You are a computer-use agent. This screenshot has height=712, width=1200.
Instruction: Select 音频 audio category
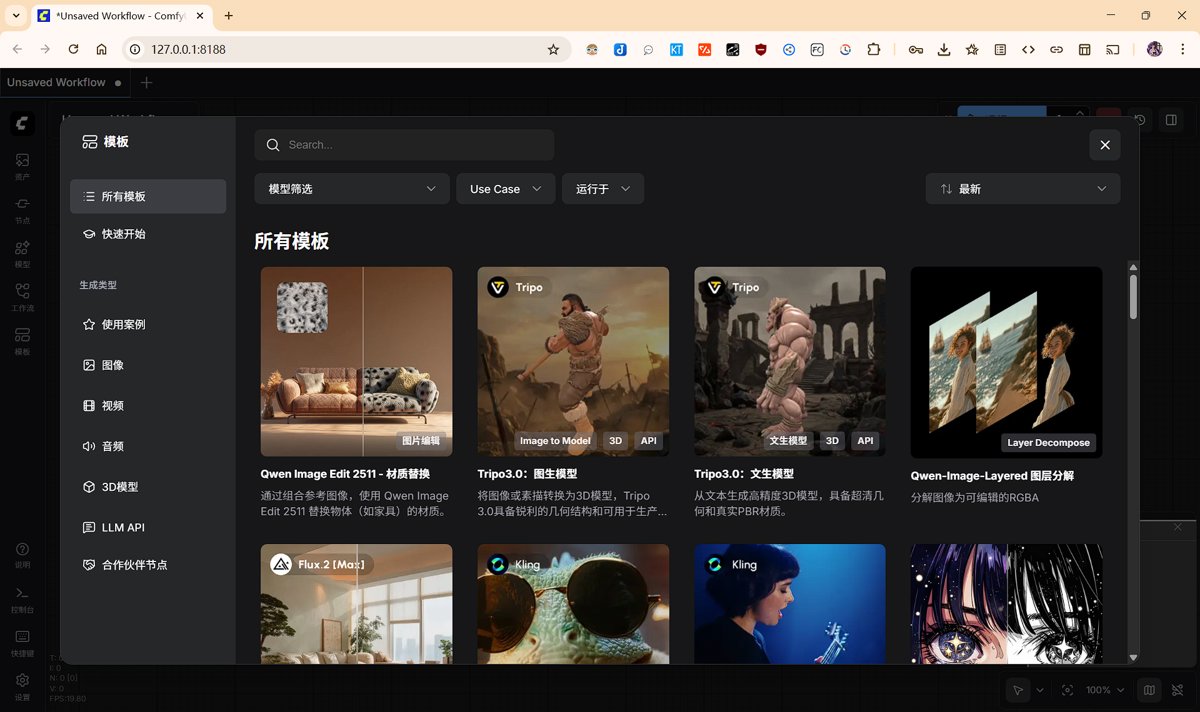click(148, 446)
